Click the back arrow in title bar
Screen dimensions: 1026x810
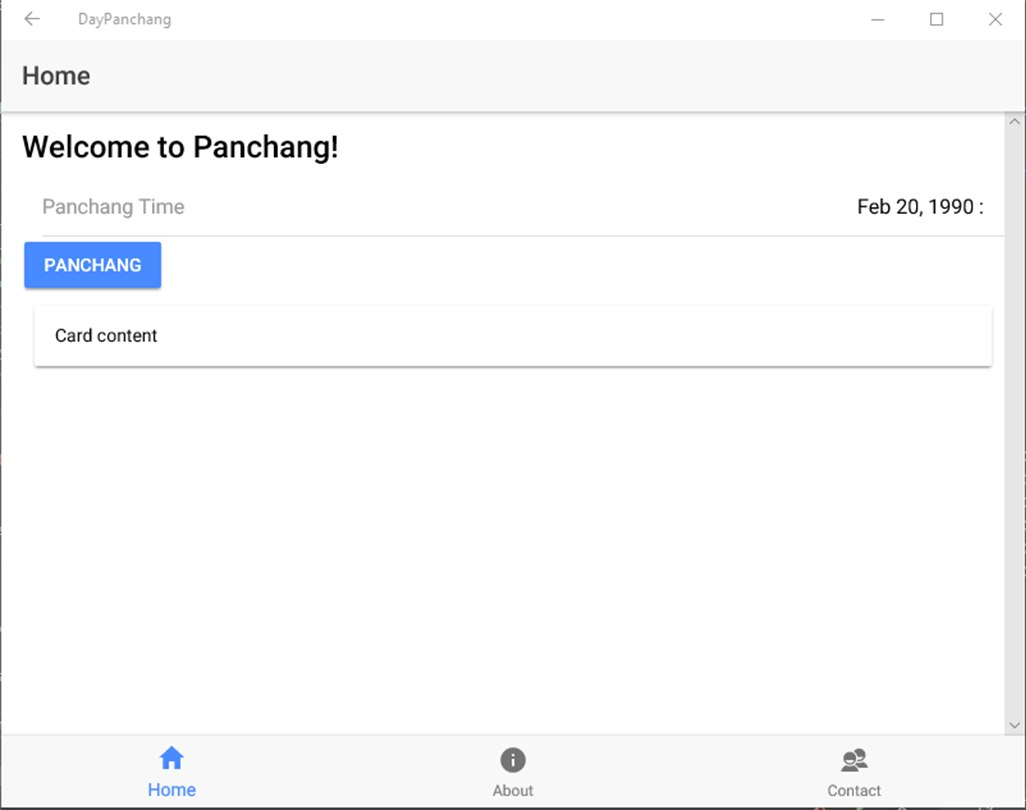coord(32,19)
